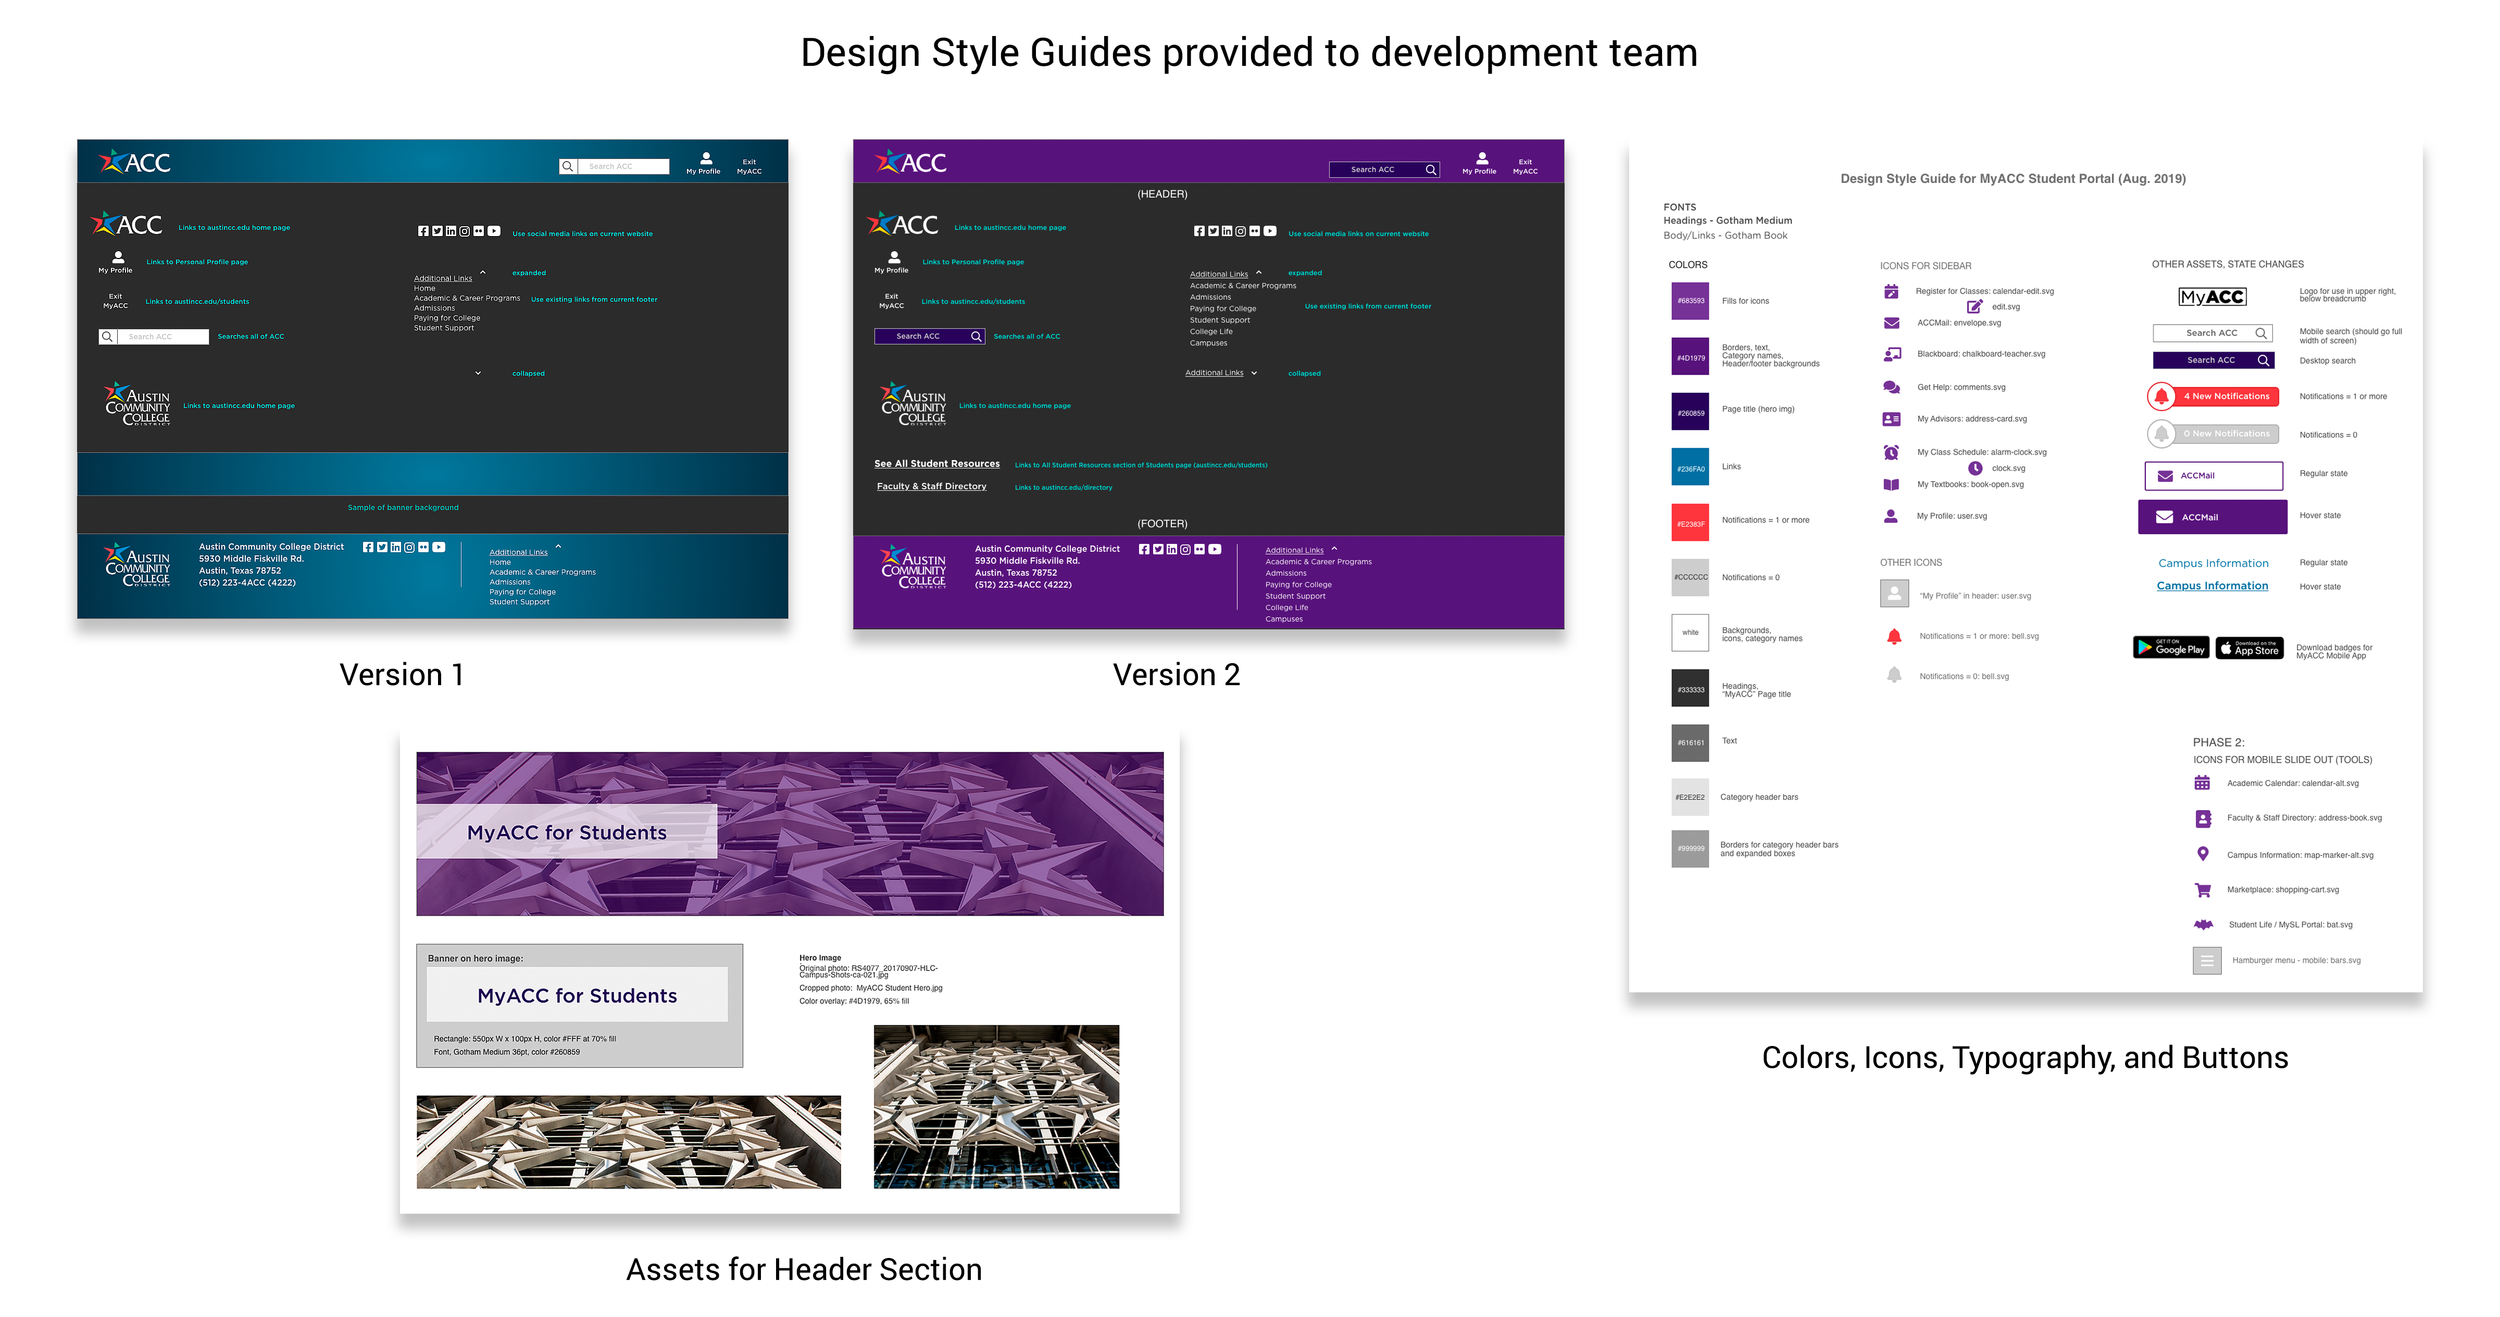
Task: Click the Blackboard chalkboard-teacher icon
Action: tap(1892, 354)
